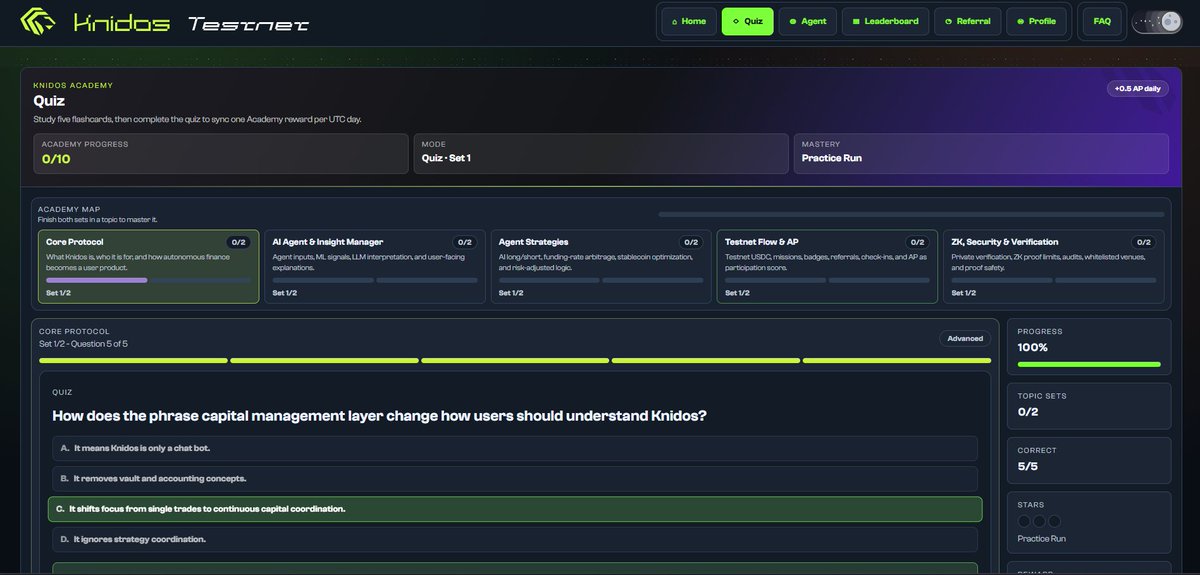This screenshot has width=1200, height=575.
Task: Click the quiz question heading text
Action: 379,416
